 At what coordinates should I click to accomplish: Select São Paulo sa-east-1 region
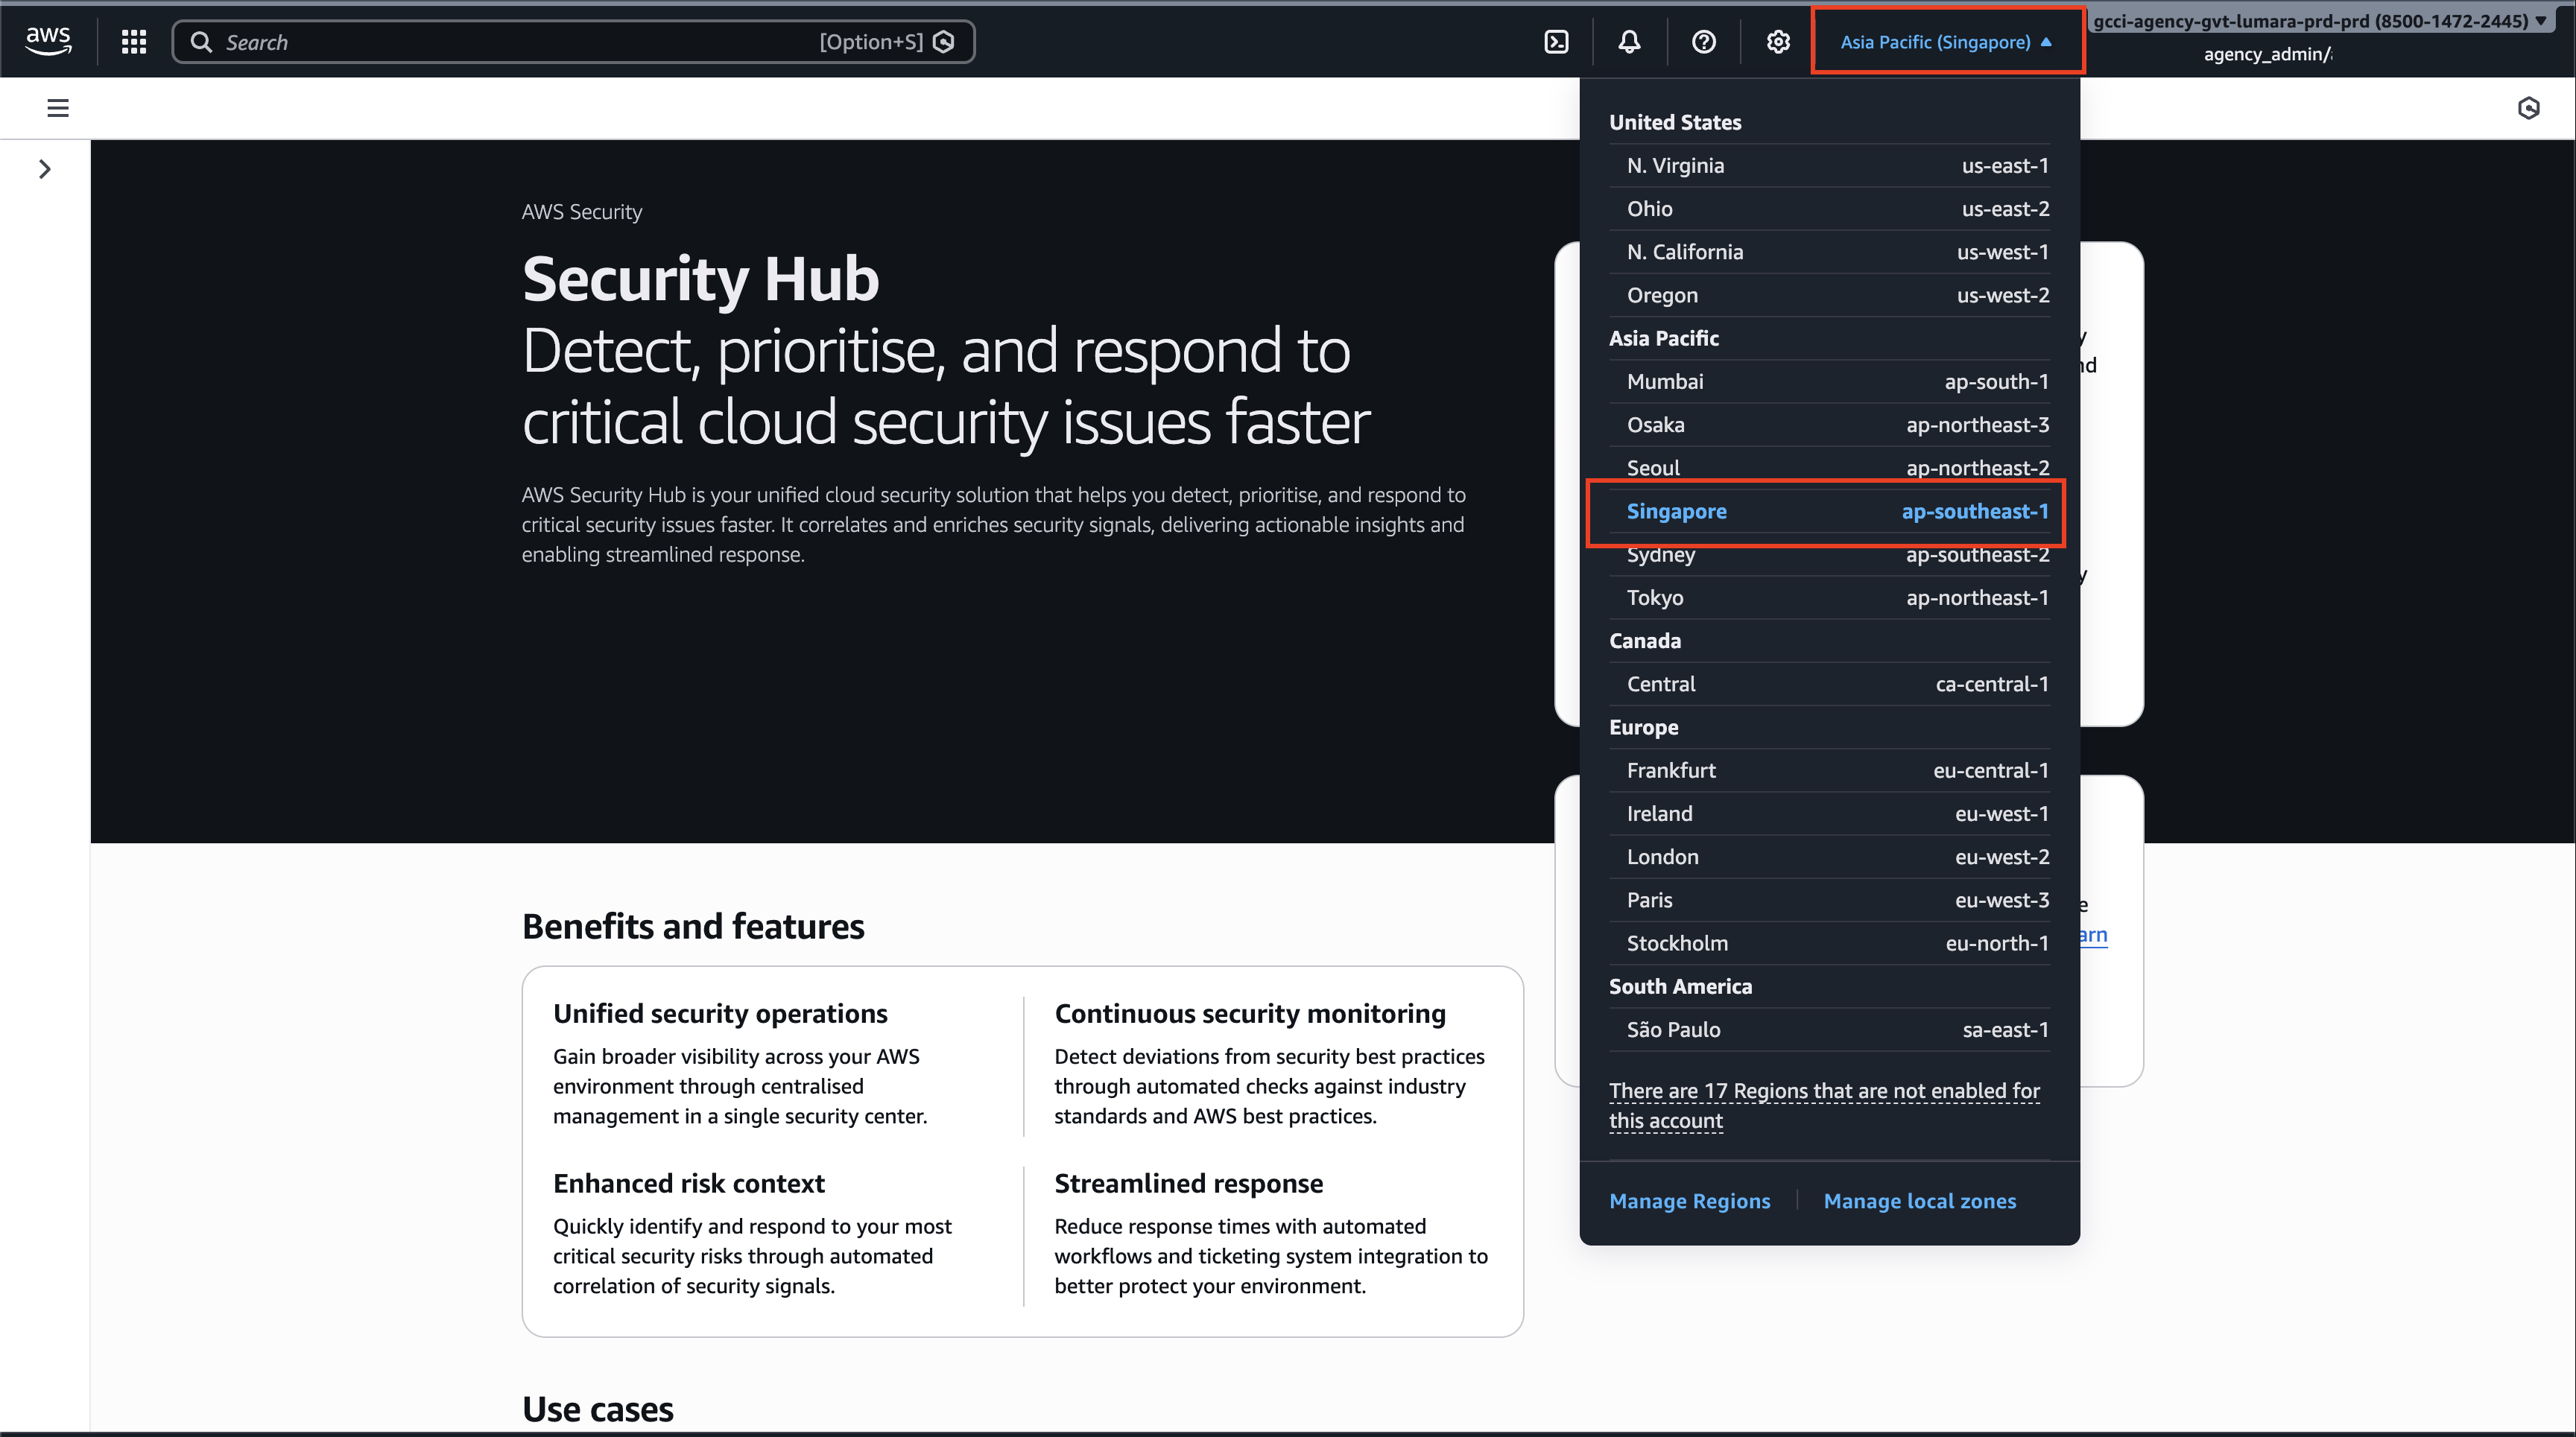(1829, 1029)
